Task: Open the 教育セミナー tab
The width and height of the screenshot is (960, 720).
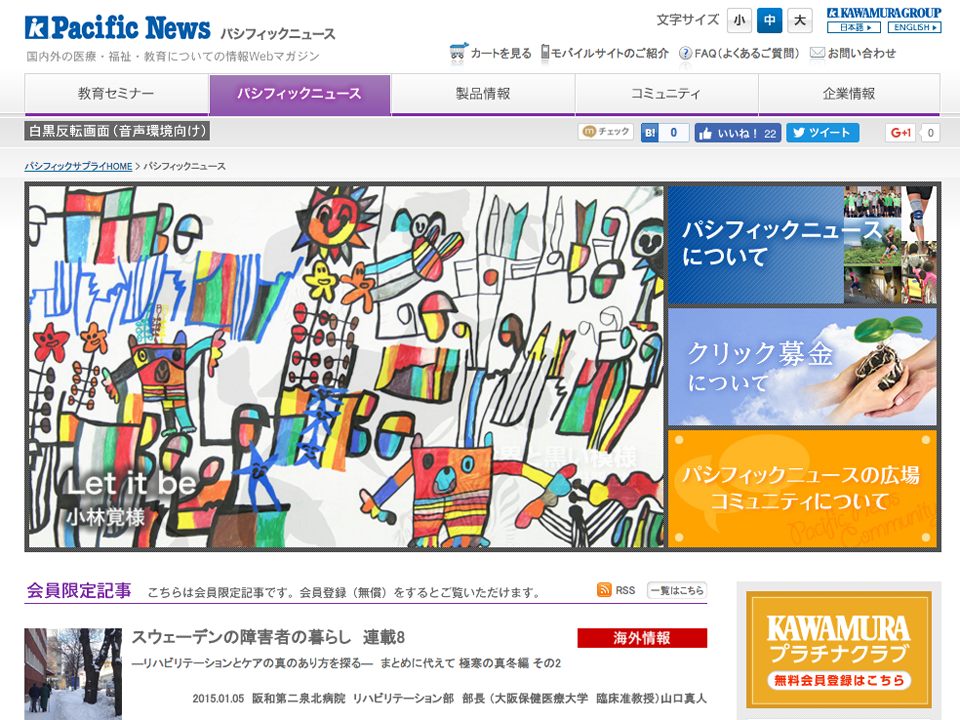Action: pos(116,94)
